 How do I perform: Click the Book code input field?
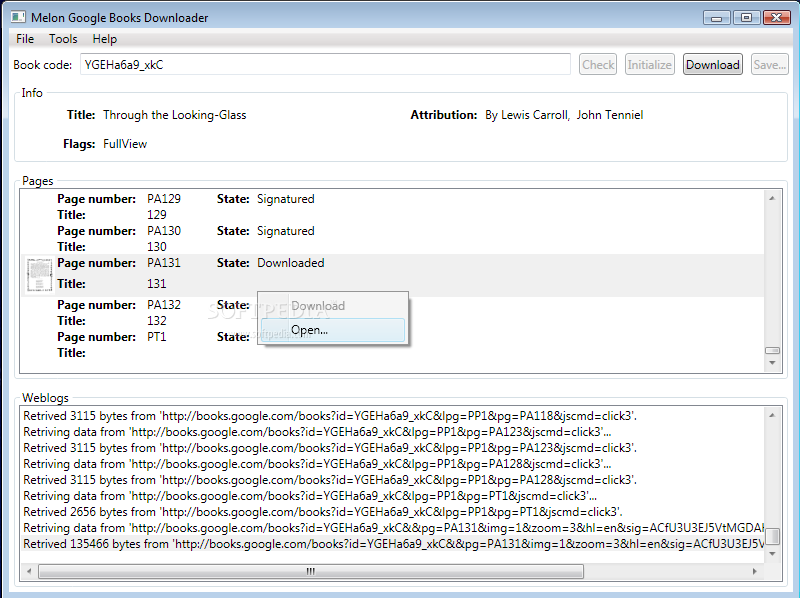(325, 65)
